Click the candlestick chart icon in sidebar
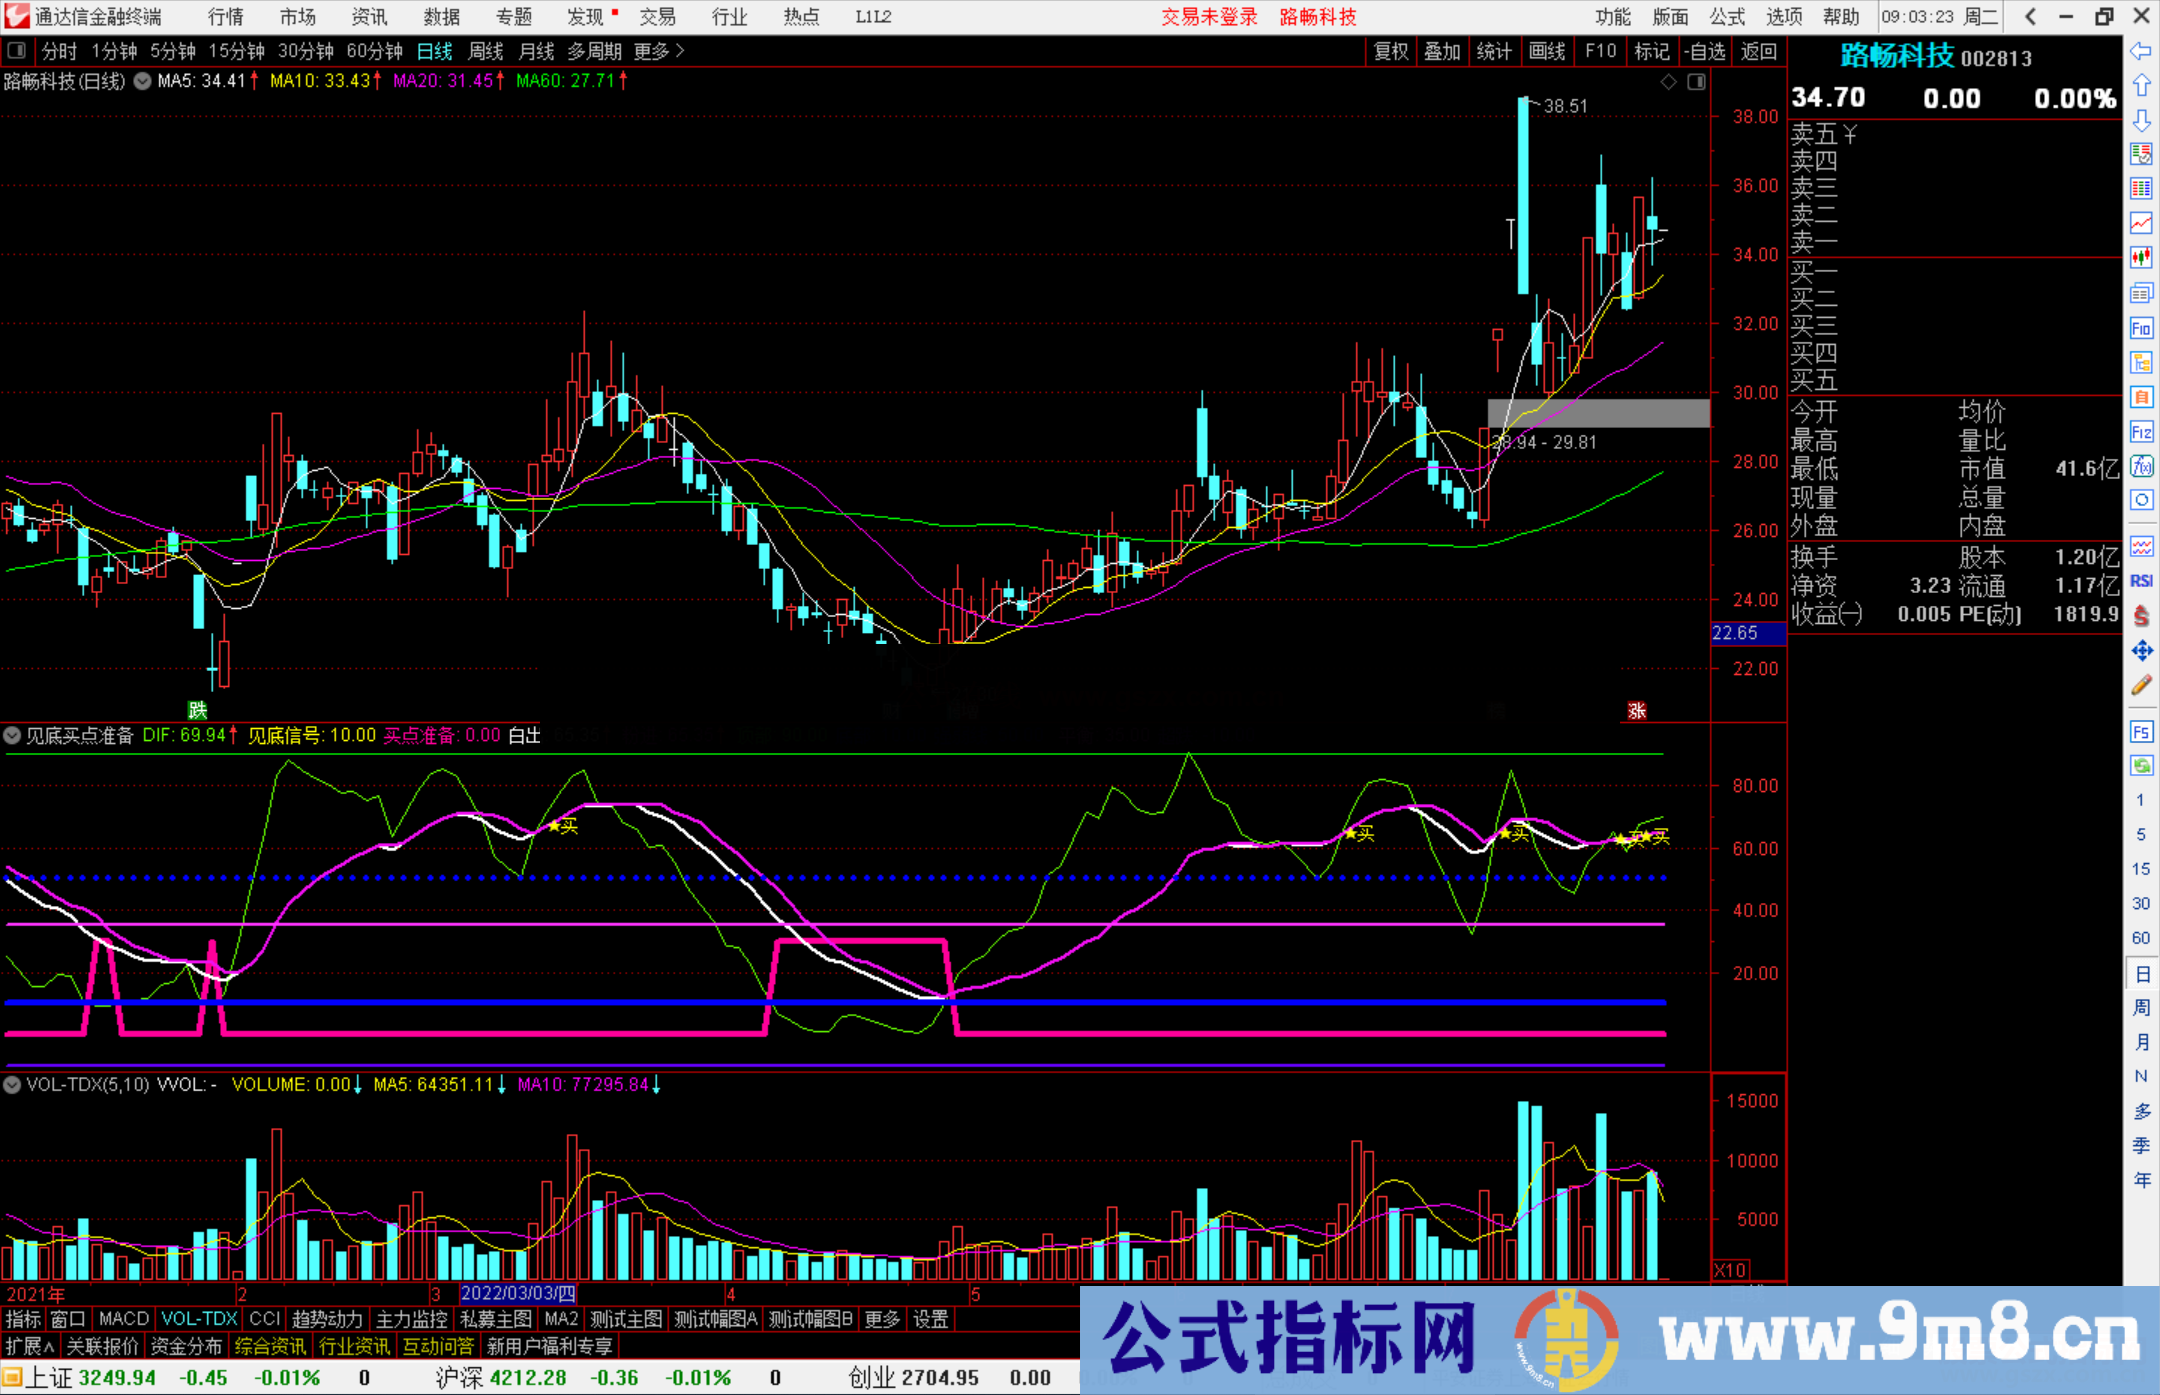 [x=2141, y=258]
